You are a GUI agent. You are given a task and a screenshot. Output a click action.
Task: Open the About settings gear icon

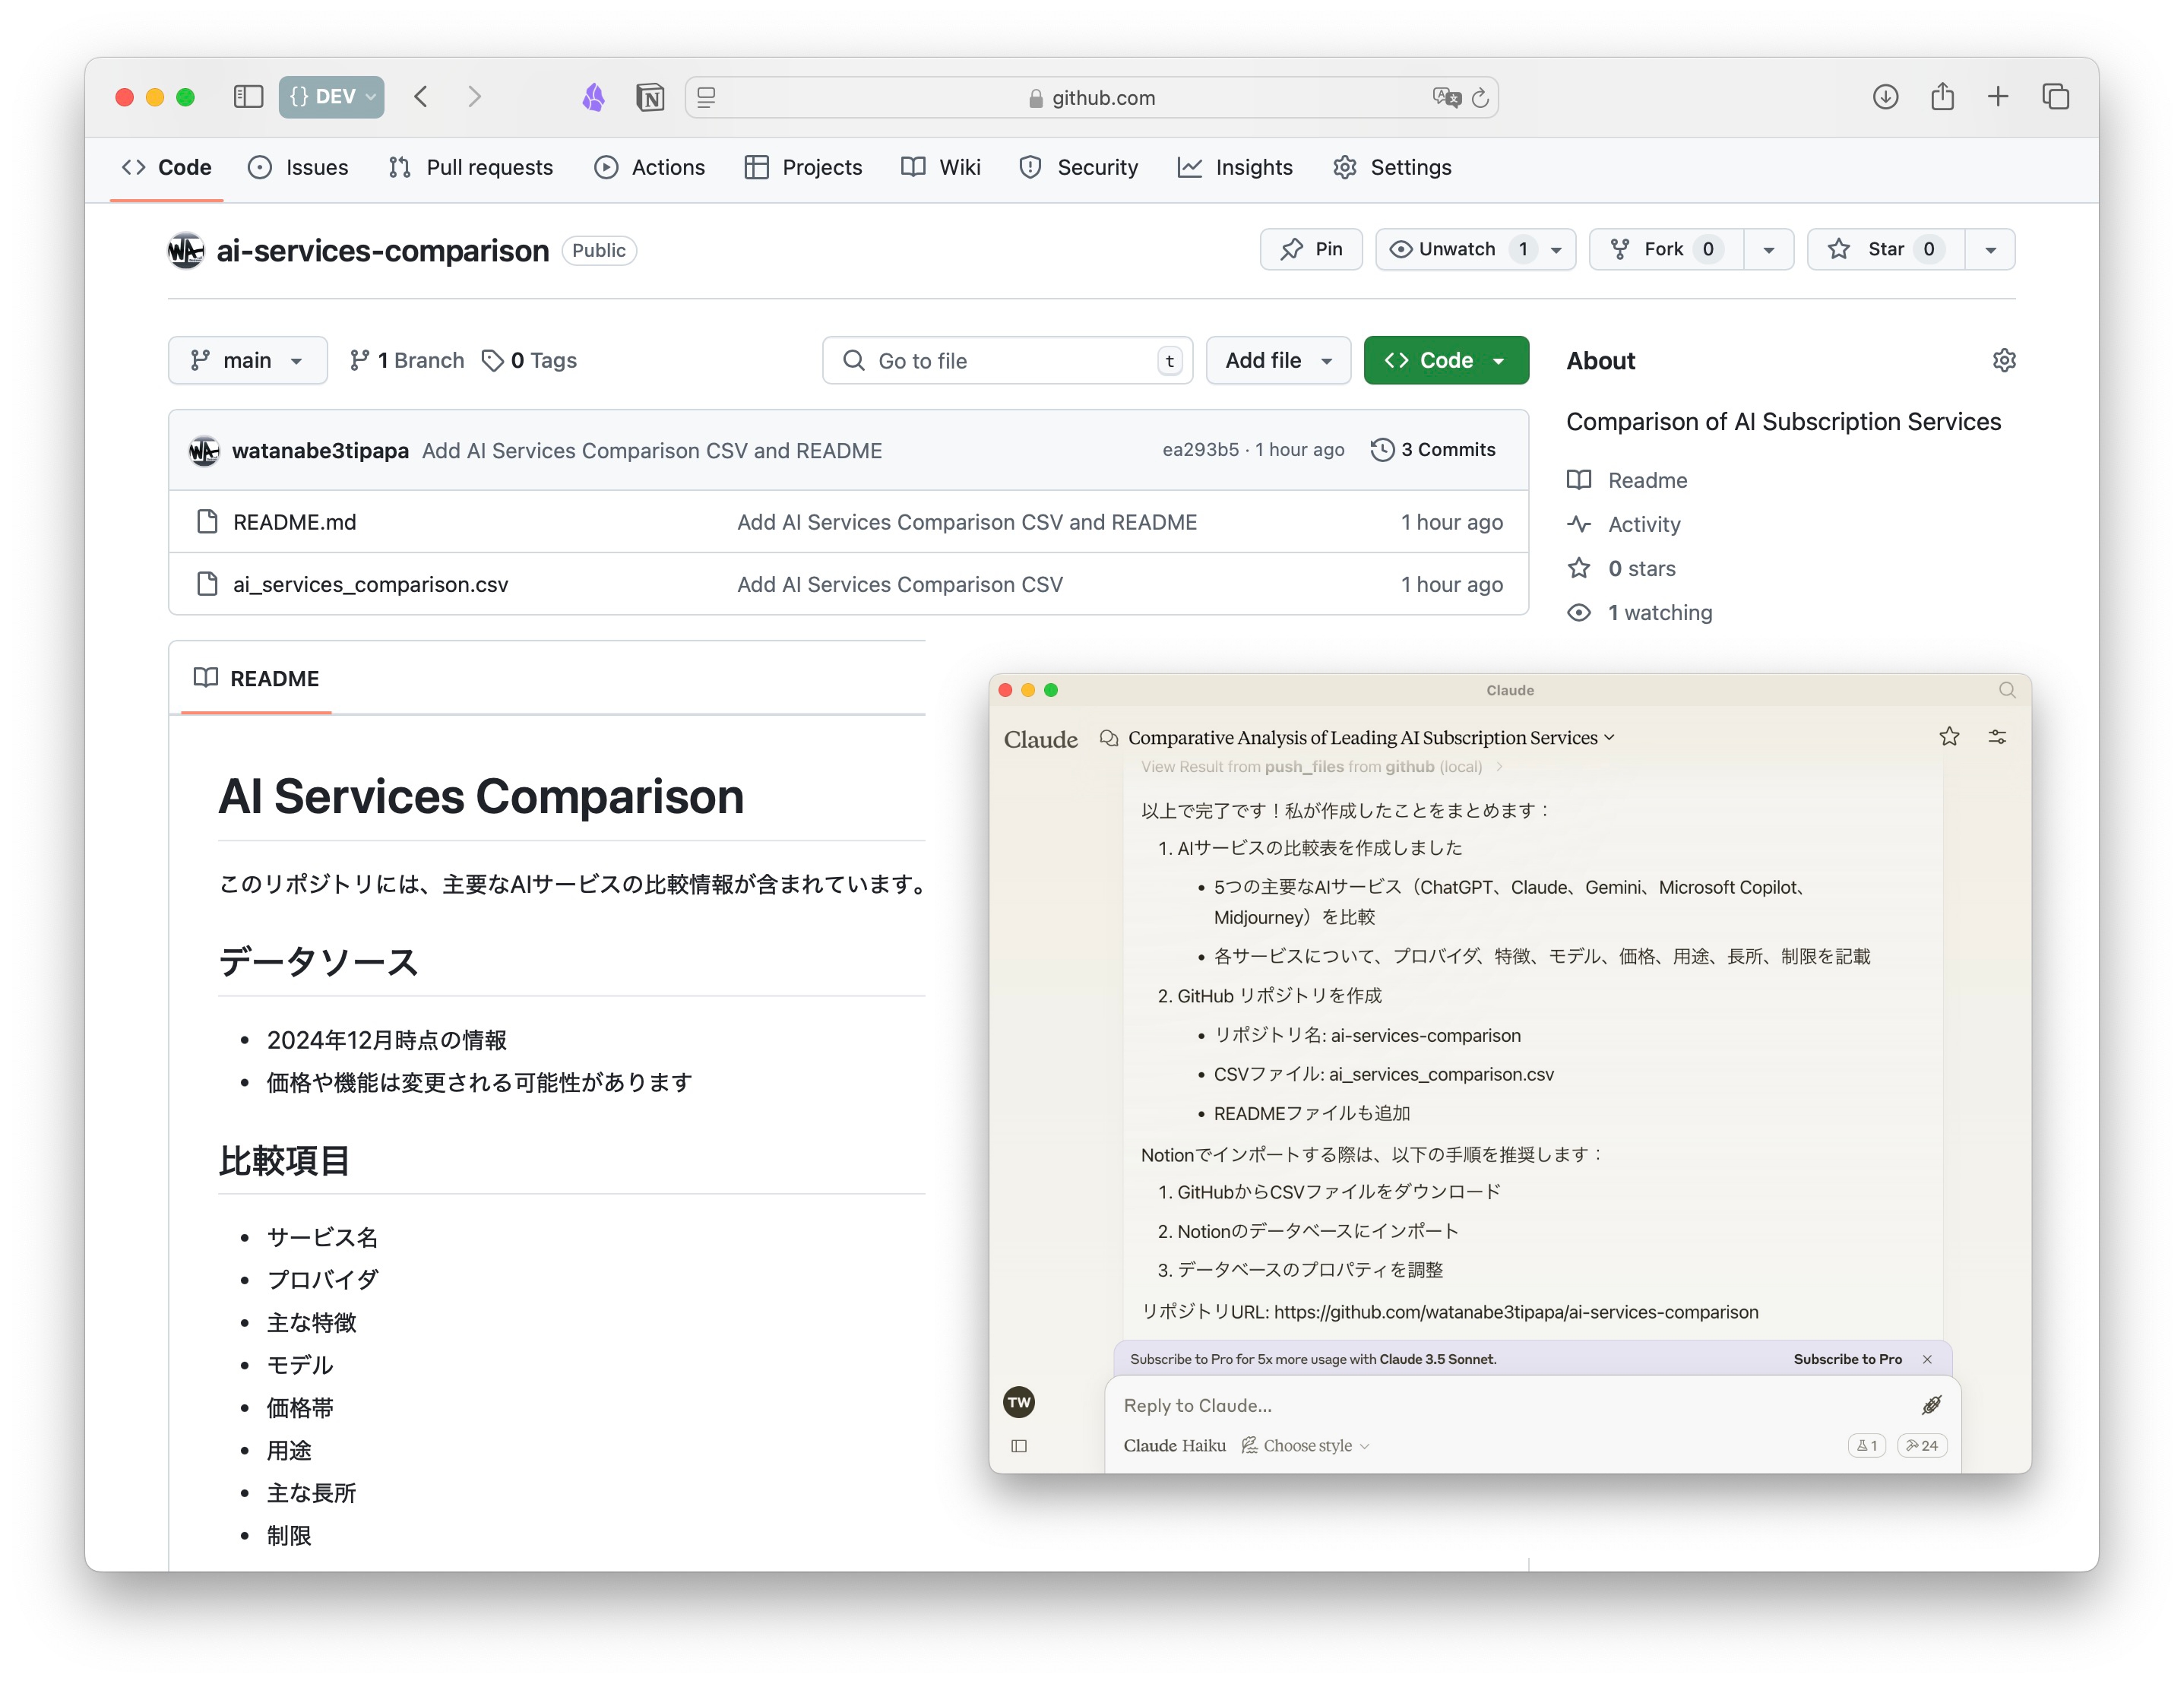click(2004, 361)
